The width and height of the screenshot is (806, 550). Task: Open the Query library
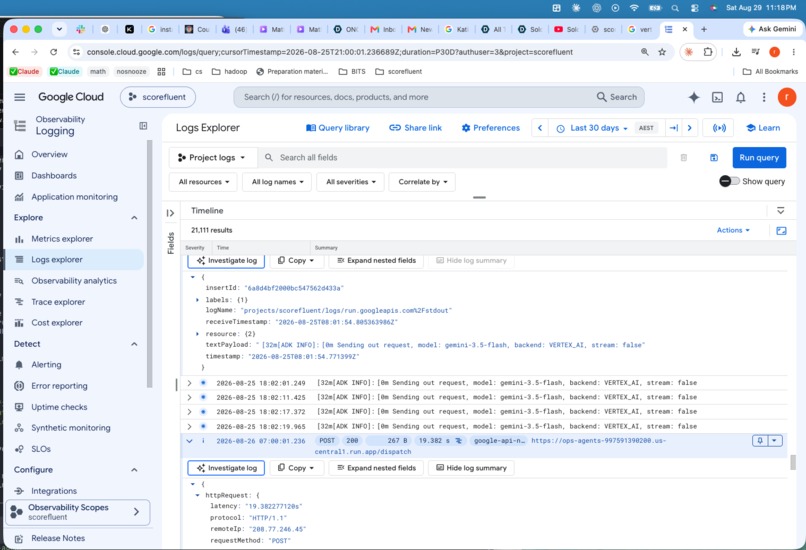[x=338, y=128]
